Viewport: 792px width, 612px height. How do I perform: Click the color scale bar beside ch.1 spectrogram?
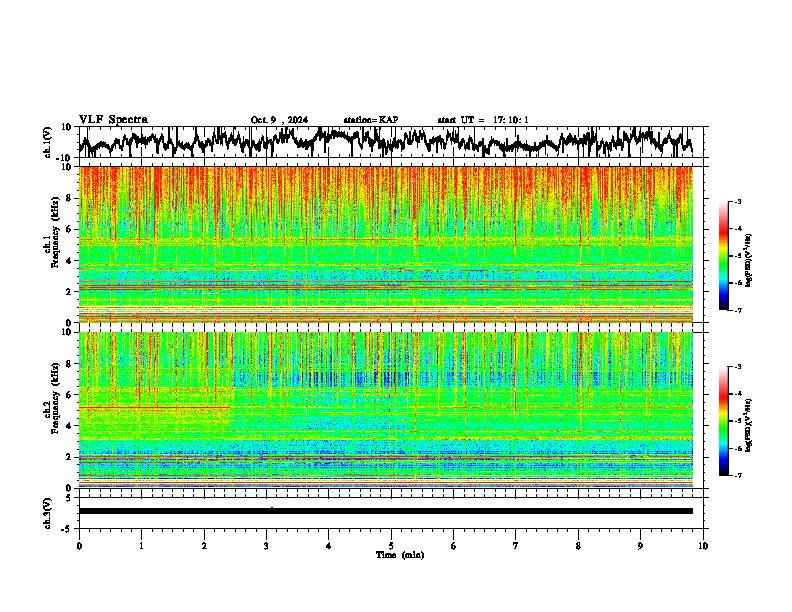724,256
